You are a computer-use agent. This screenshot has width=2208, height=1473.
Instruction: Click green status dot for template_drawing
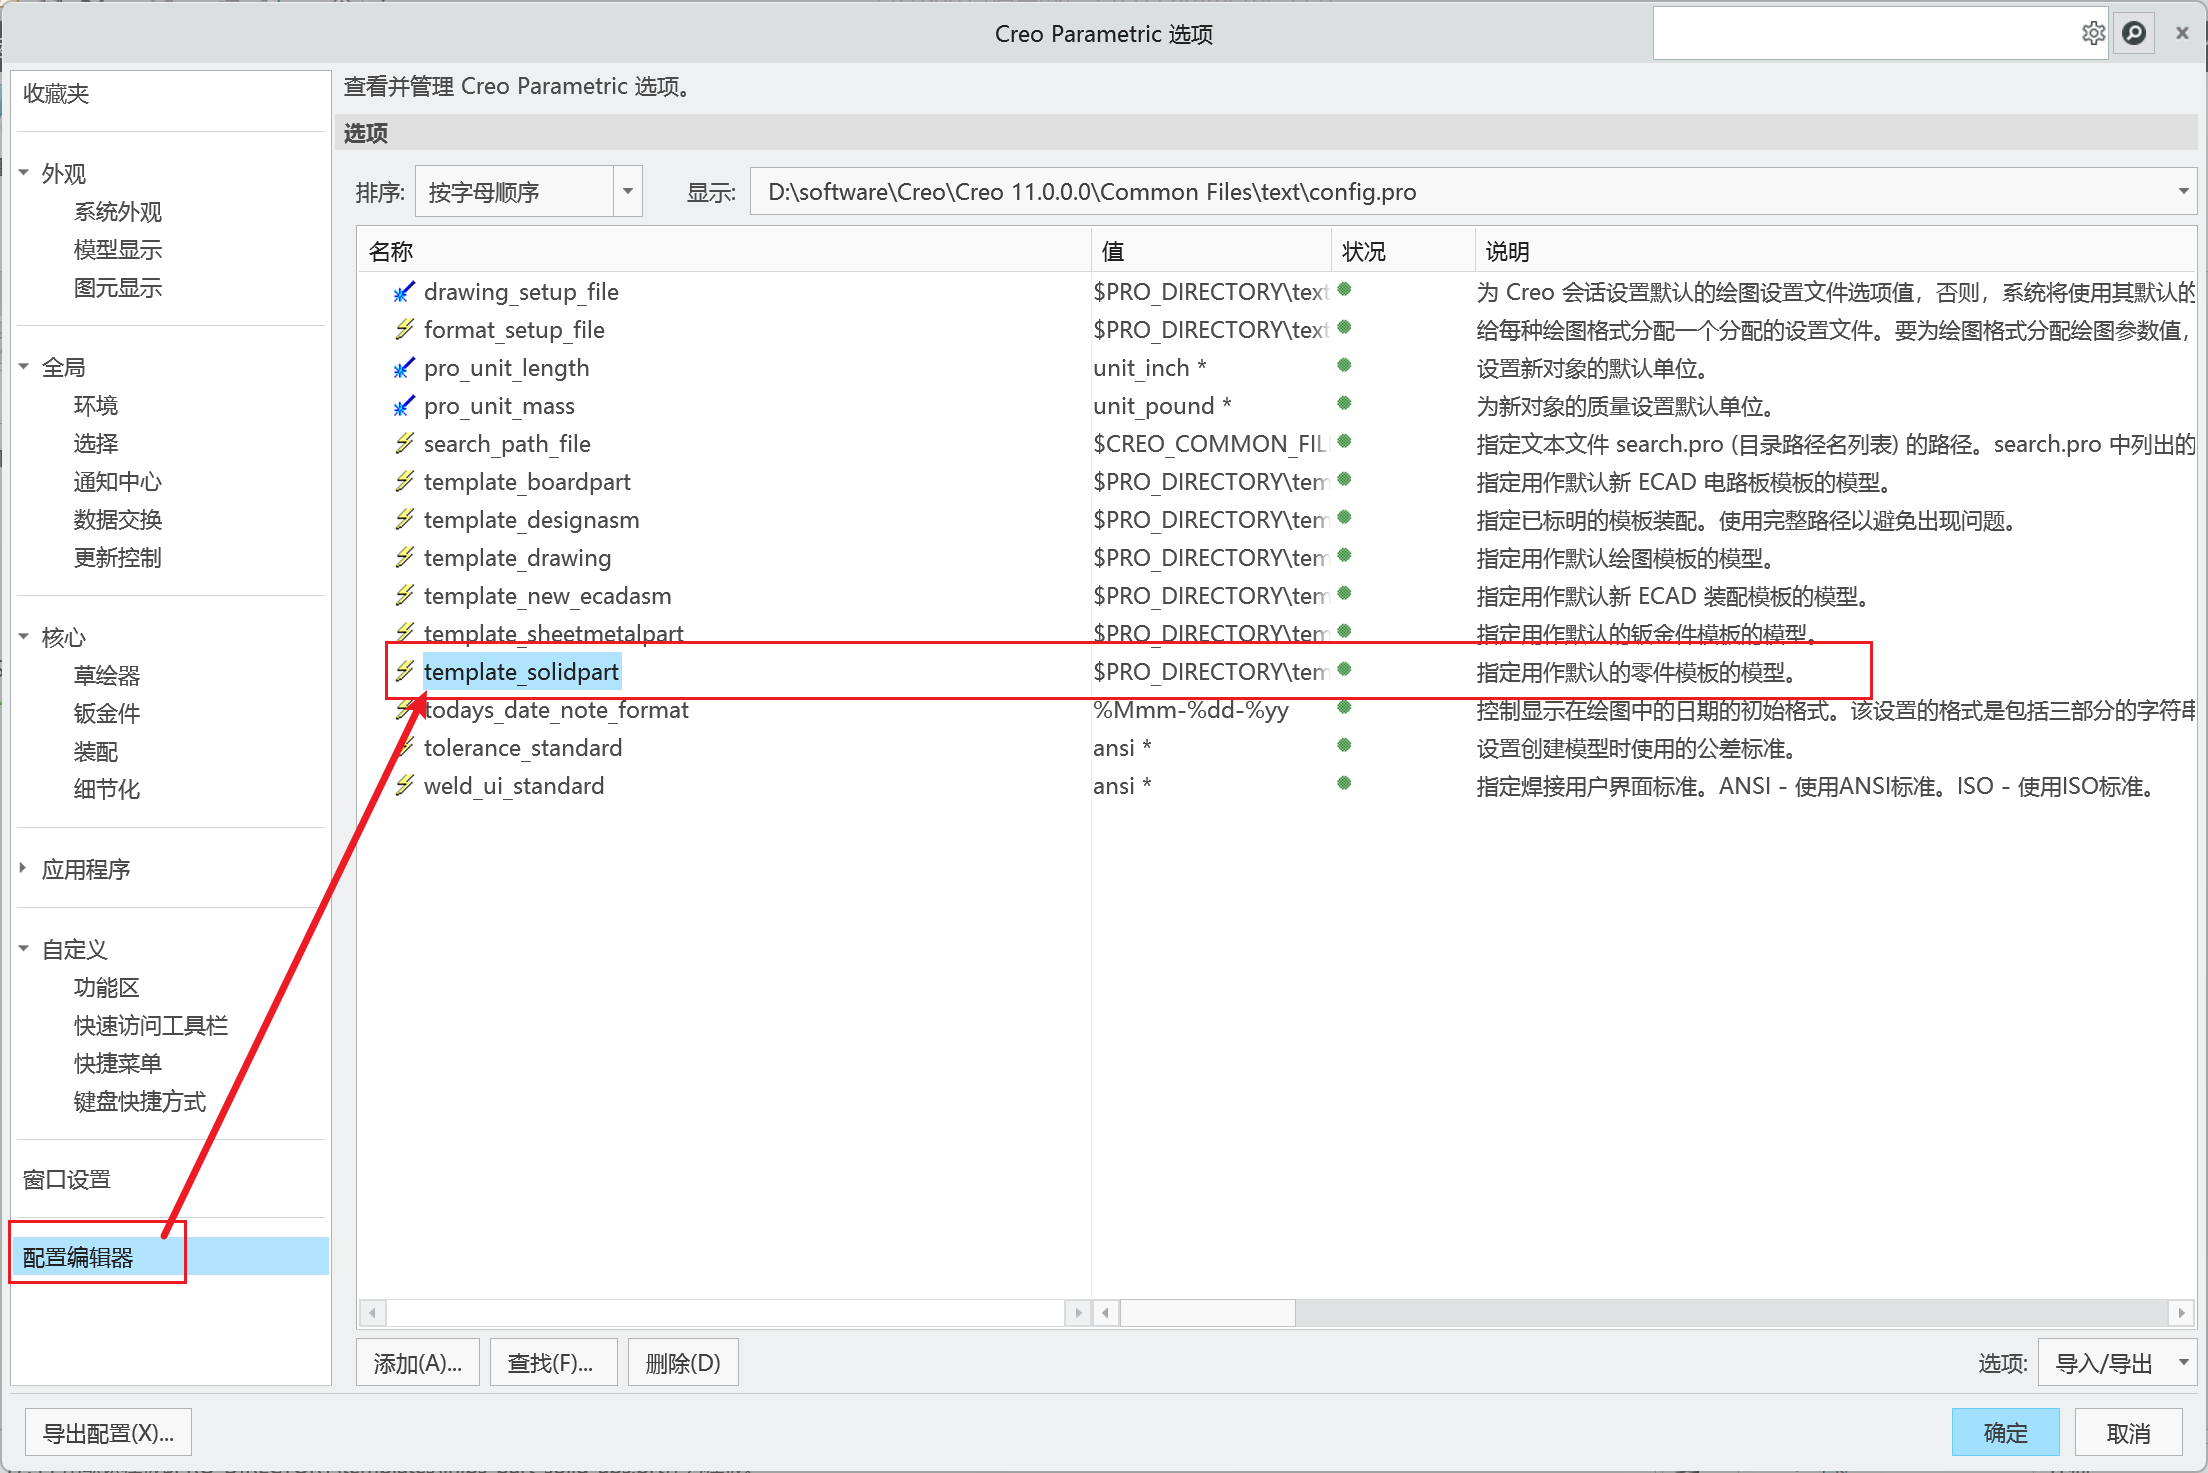(1345, 555)
